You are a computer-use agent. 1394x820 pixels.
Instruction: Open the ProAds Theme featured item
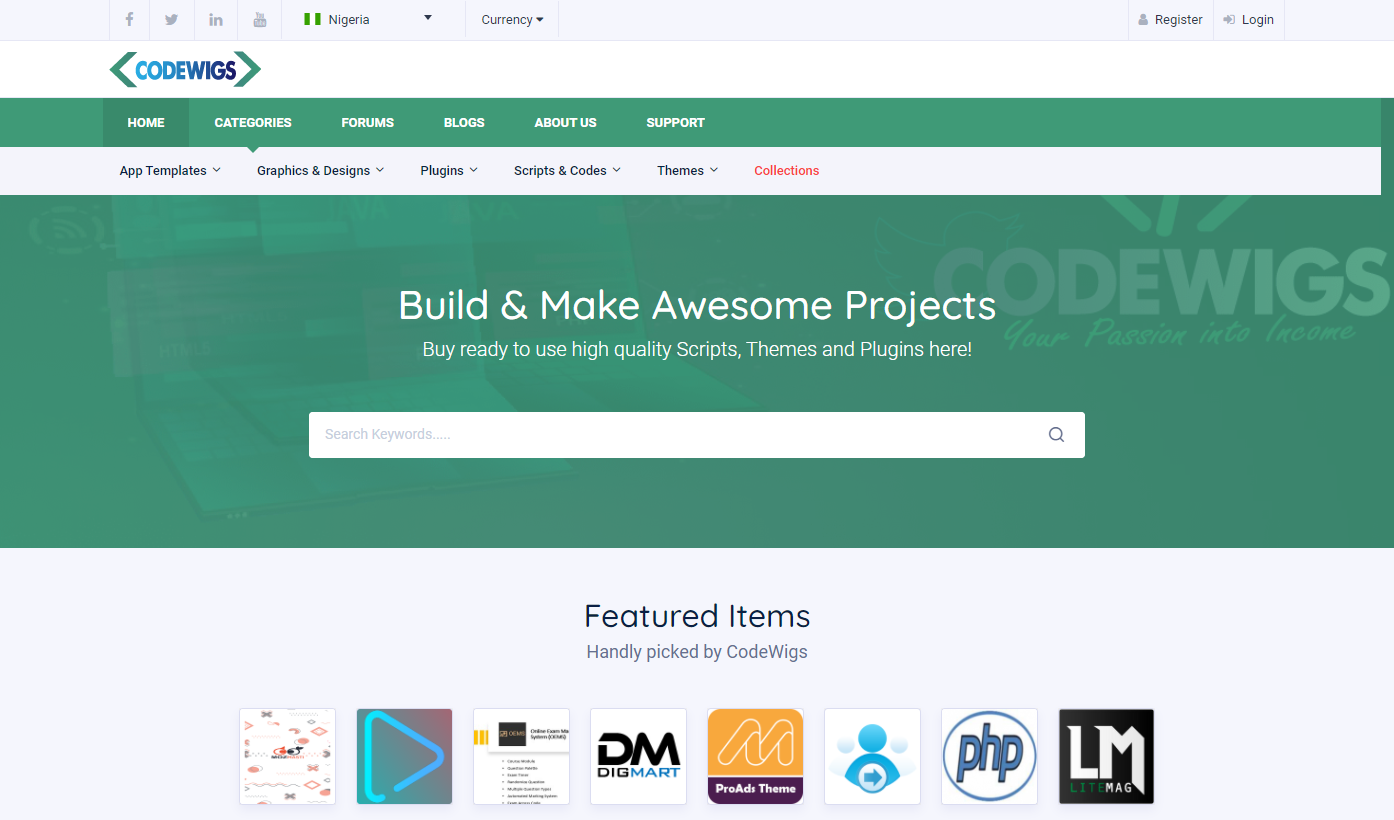(x=755, y=756)
